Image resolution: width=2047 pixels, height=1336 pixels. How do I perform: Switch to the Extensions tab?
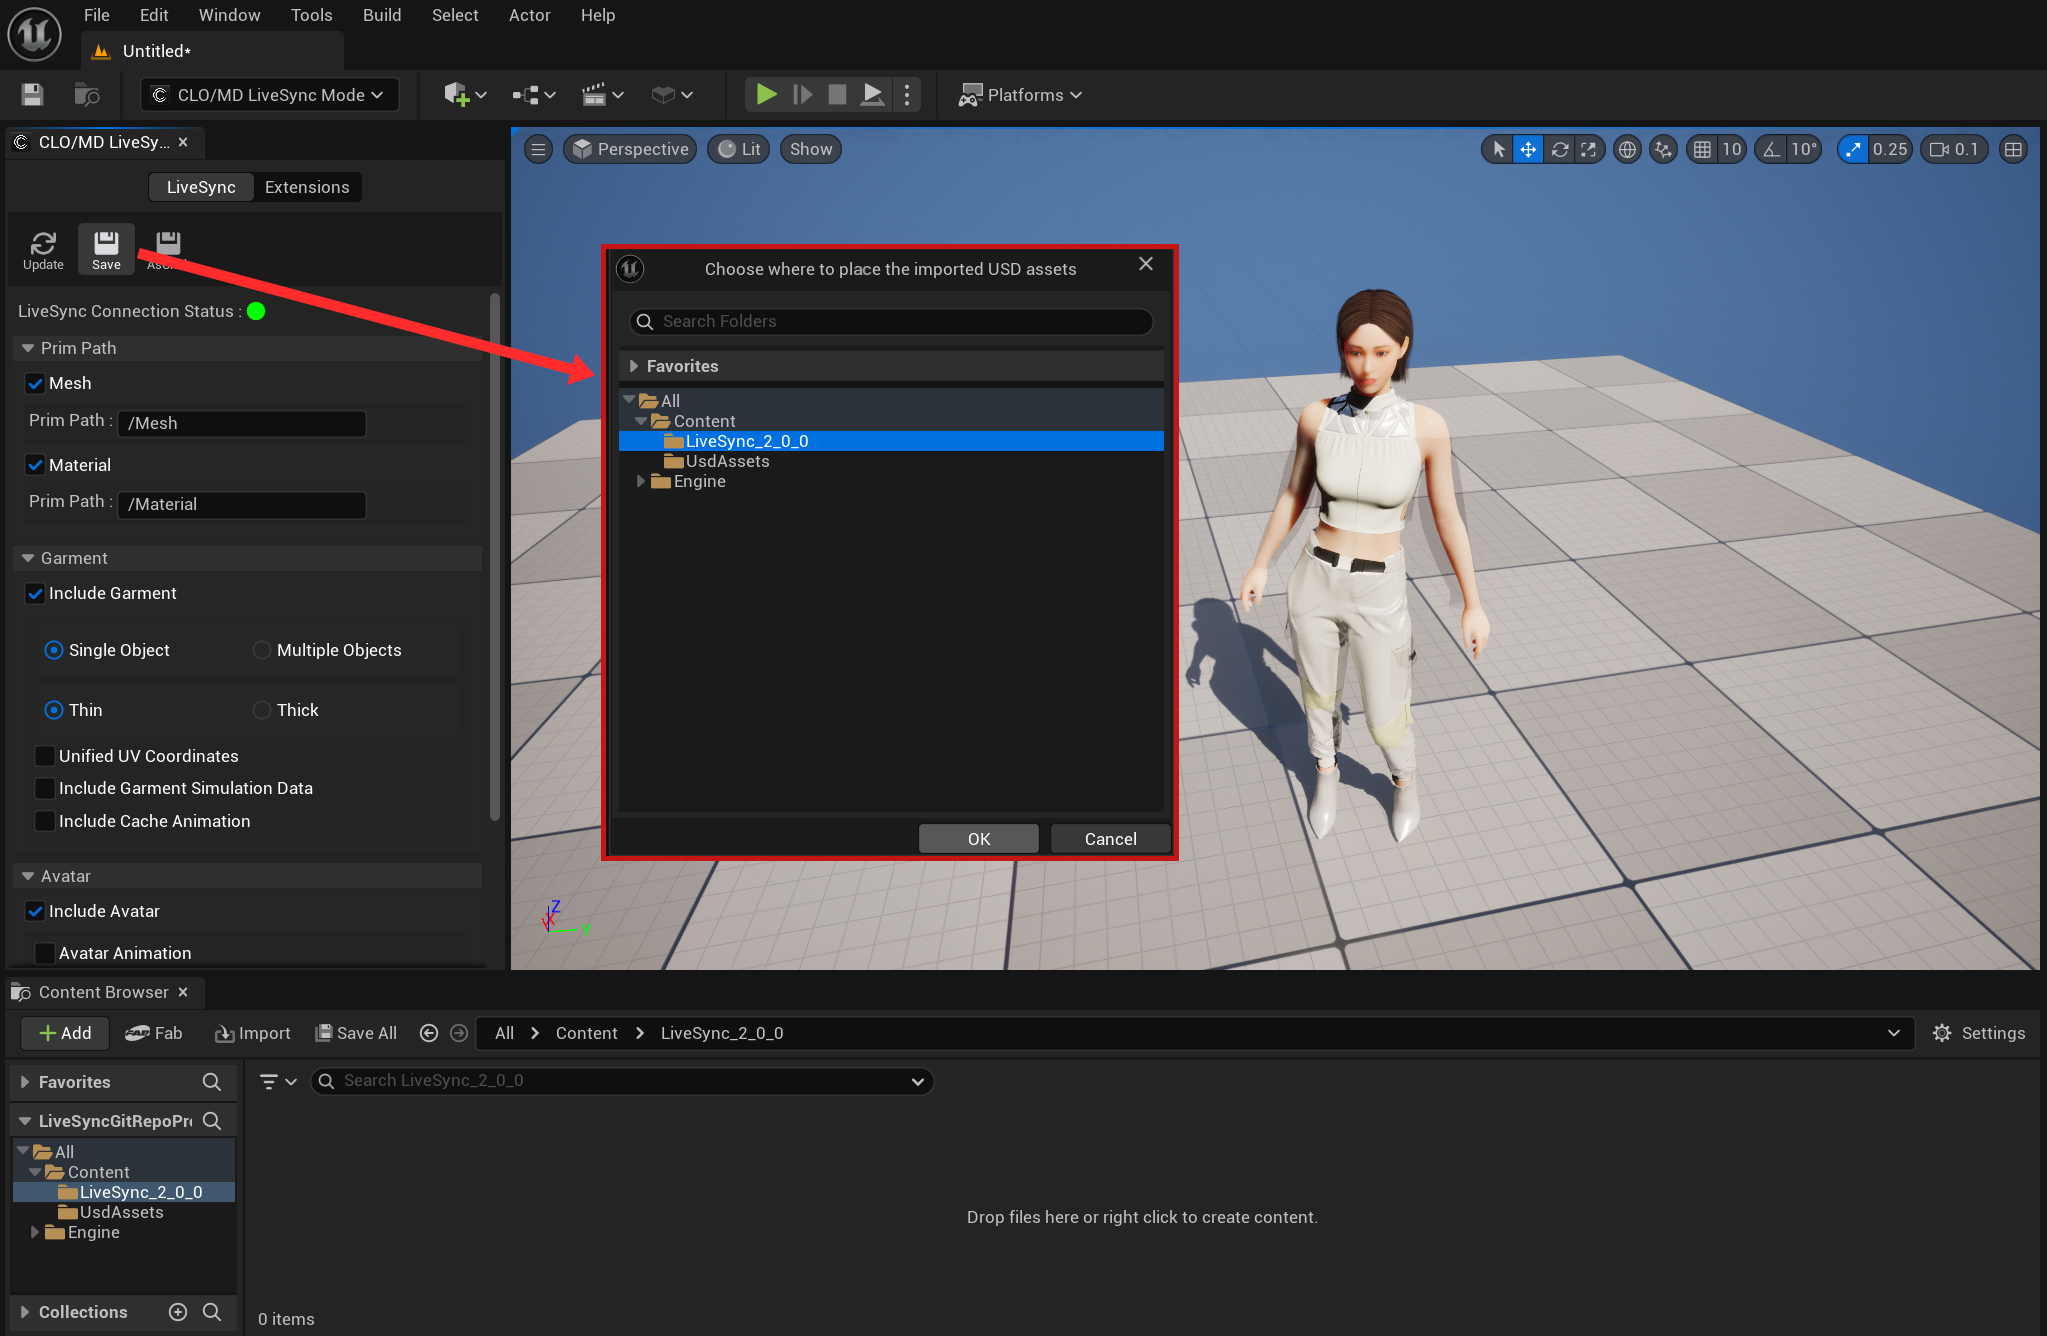tap(307, 187)
